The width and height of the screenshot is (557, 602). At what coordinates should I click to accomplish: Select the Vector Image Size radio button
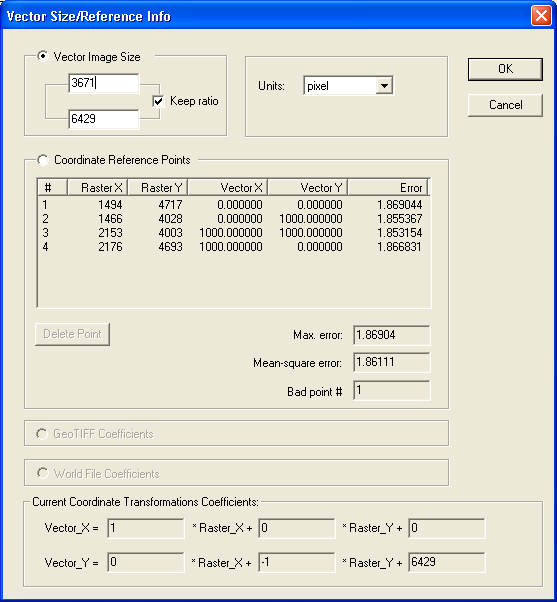(x=43, y=56)
